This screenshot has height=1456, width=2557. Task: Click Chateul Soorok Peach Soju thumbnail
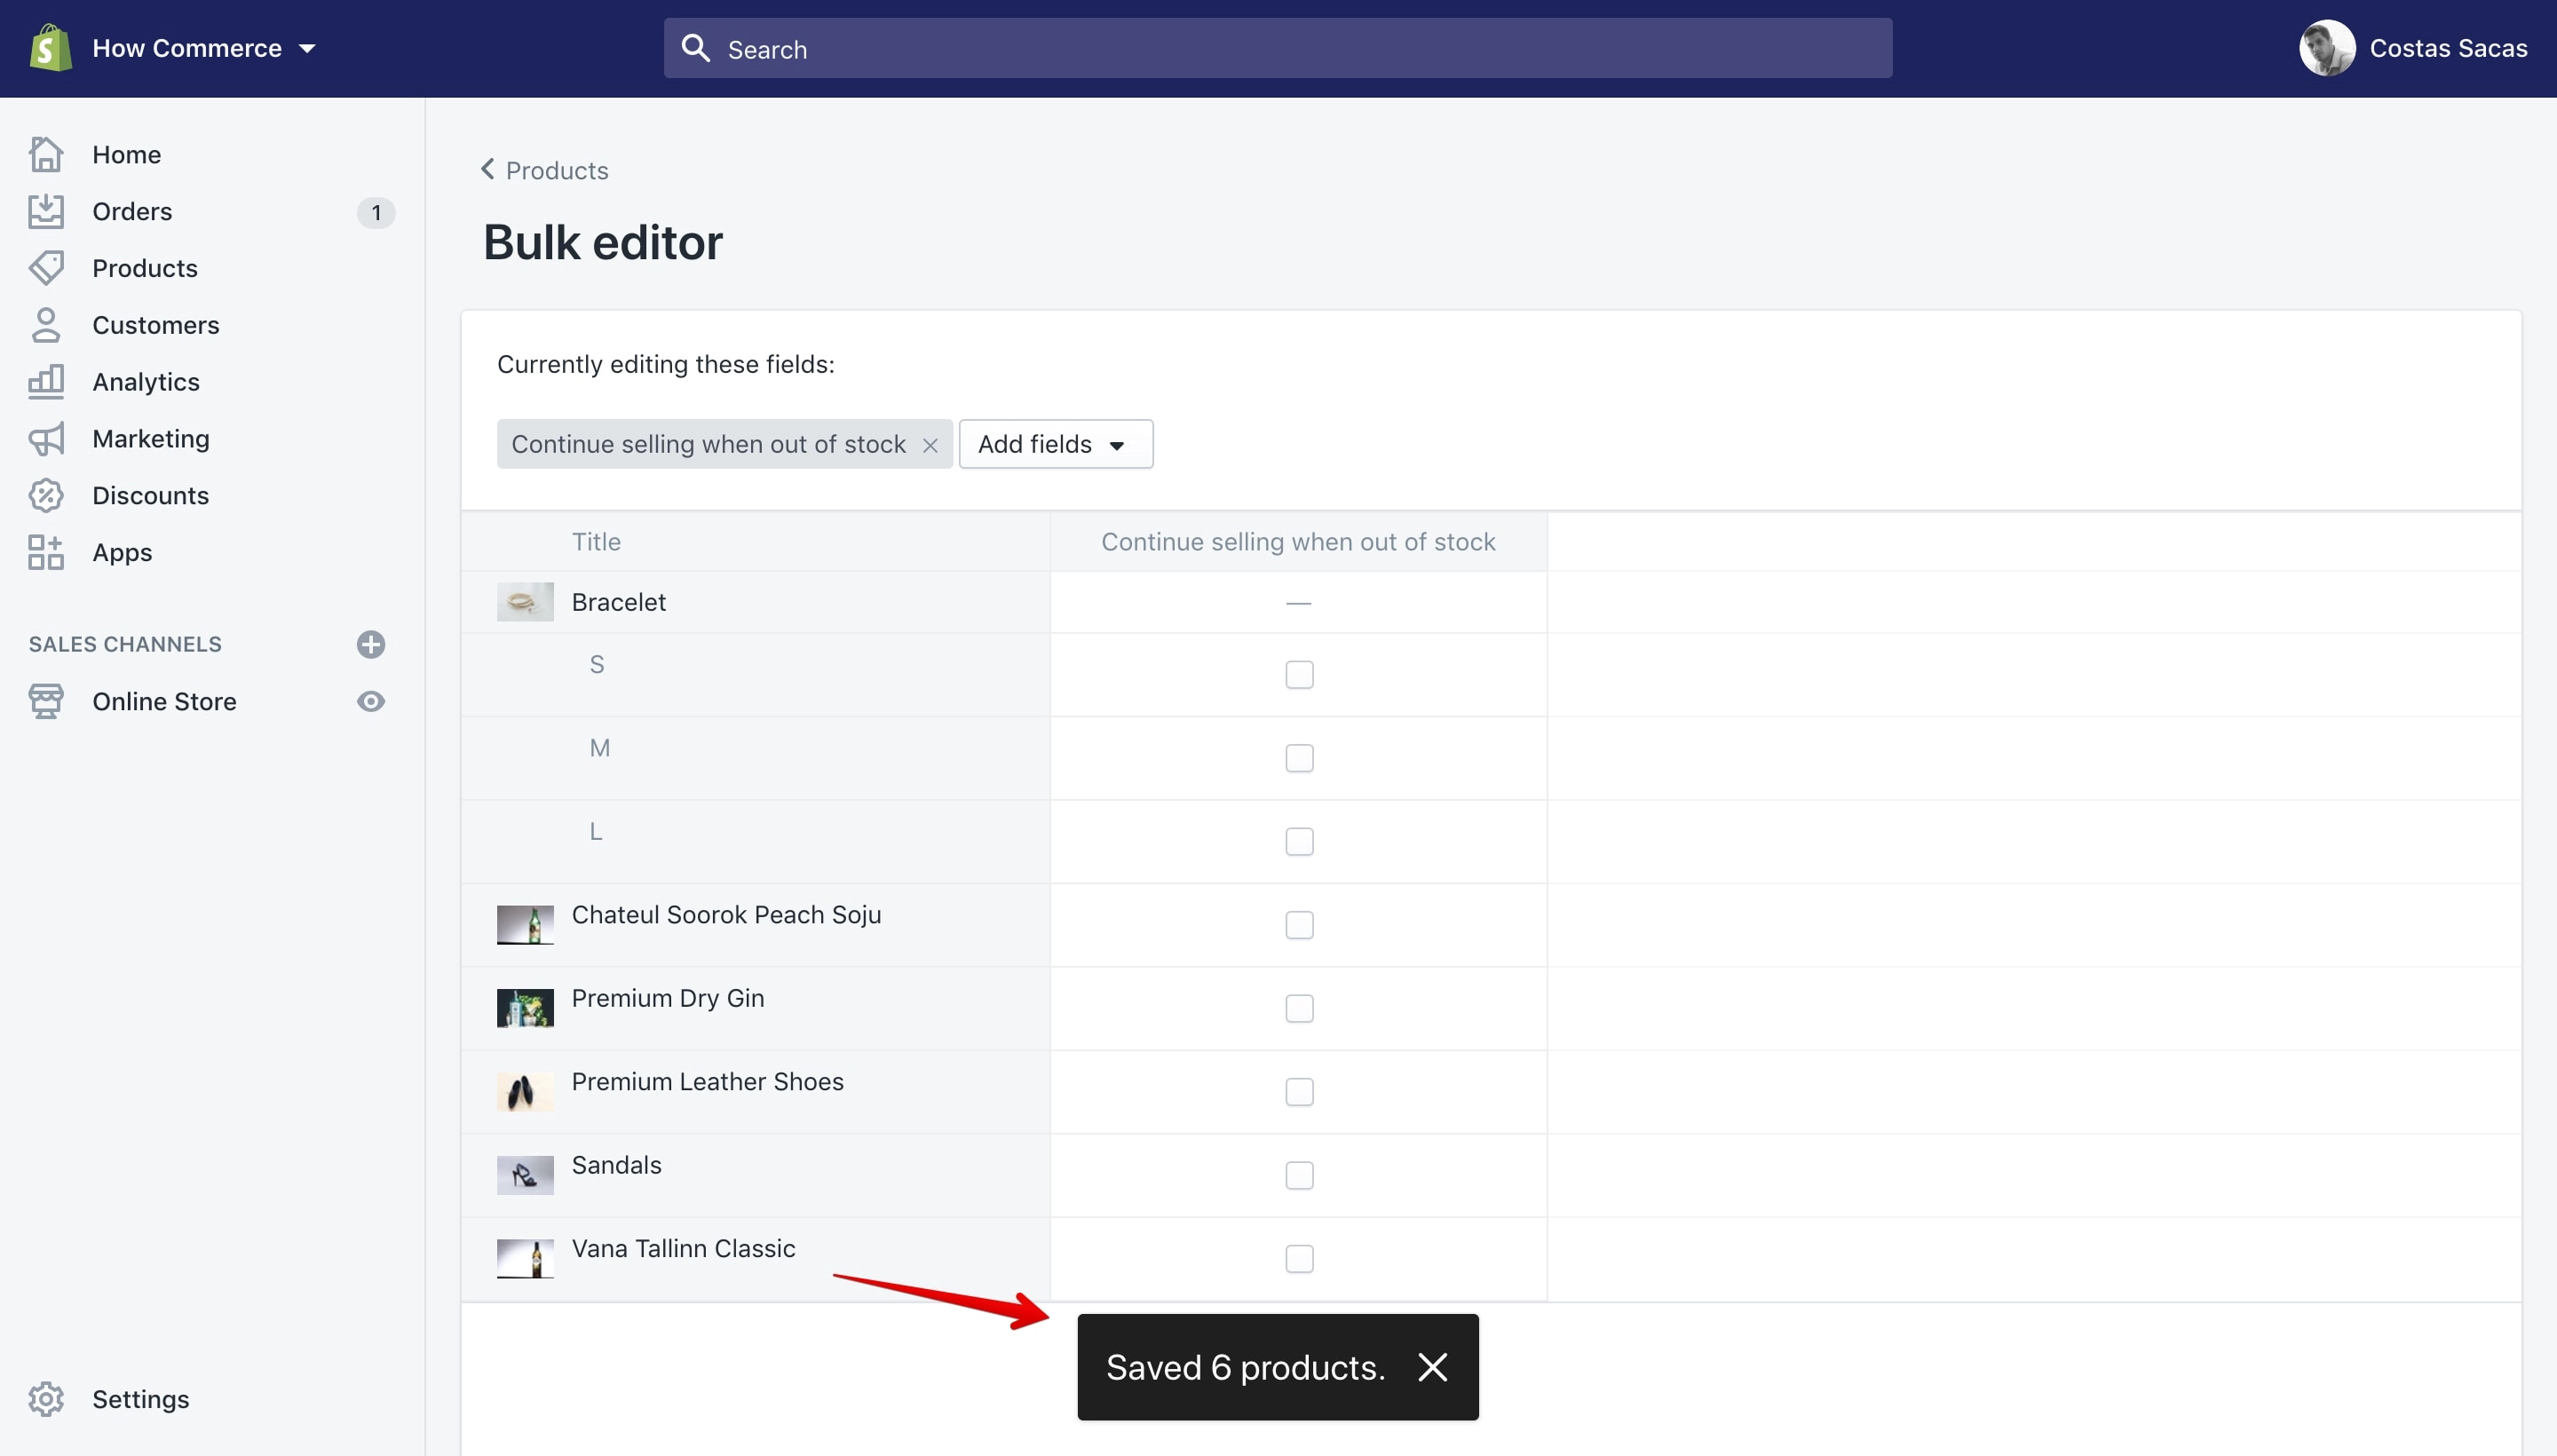coord(525,925)
